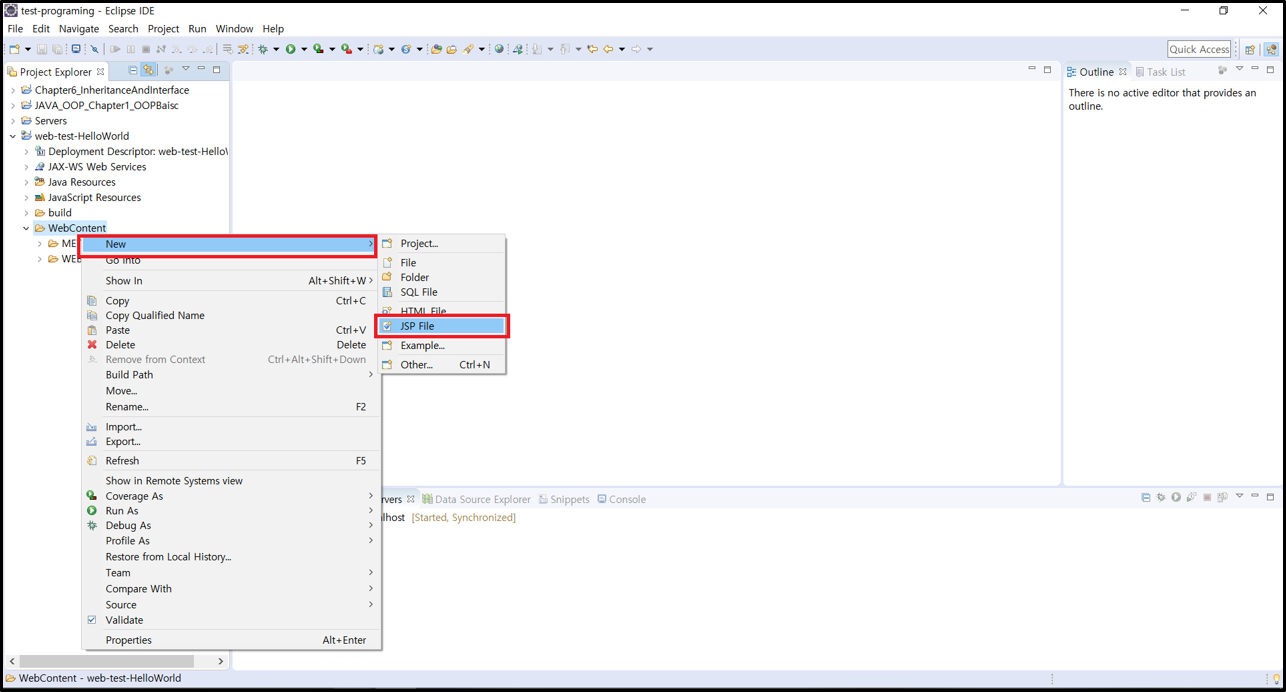
Task: Collapse the WebContent folder
Action: tap(27, 228)
